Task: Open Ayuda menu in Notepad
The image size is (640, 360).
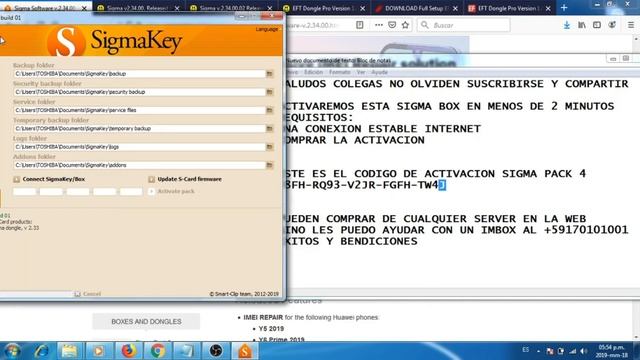Action: point(379,72)
